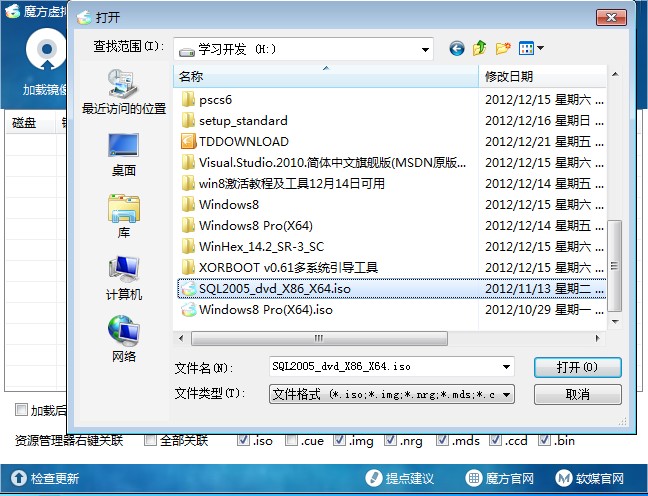648x496 pixels.
Task: Select Libraries (库) in places bar
Action: (124, 216)
